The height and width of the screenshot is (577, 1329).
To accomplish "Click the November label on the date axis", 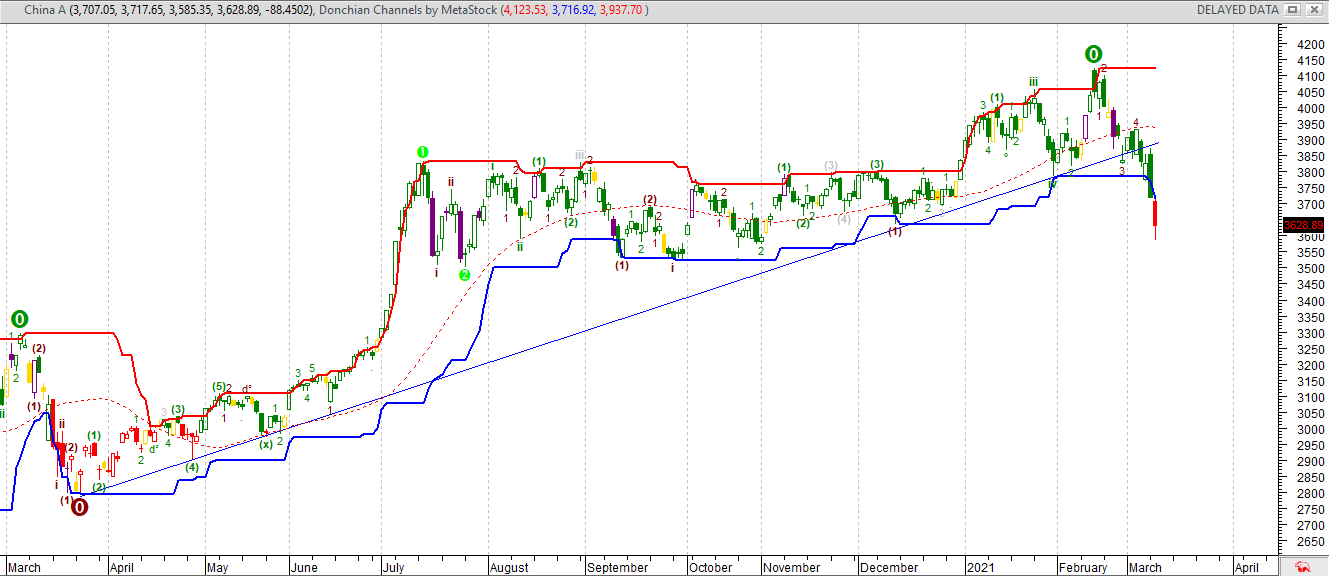I will pos(792,567).
